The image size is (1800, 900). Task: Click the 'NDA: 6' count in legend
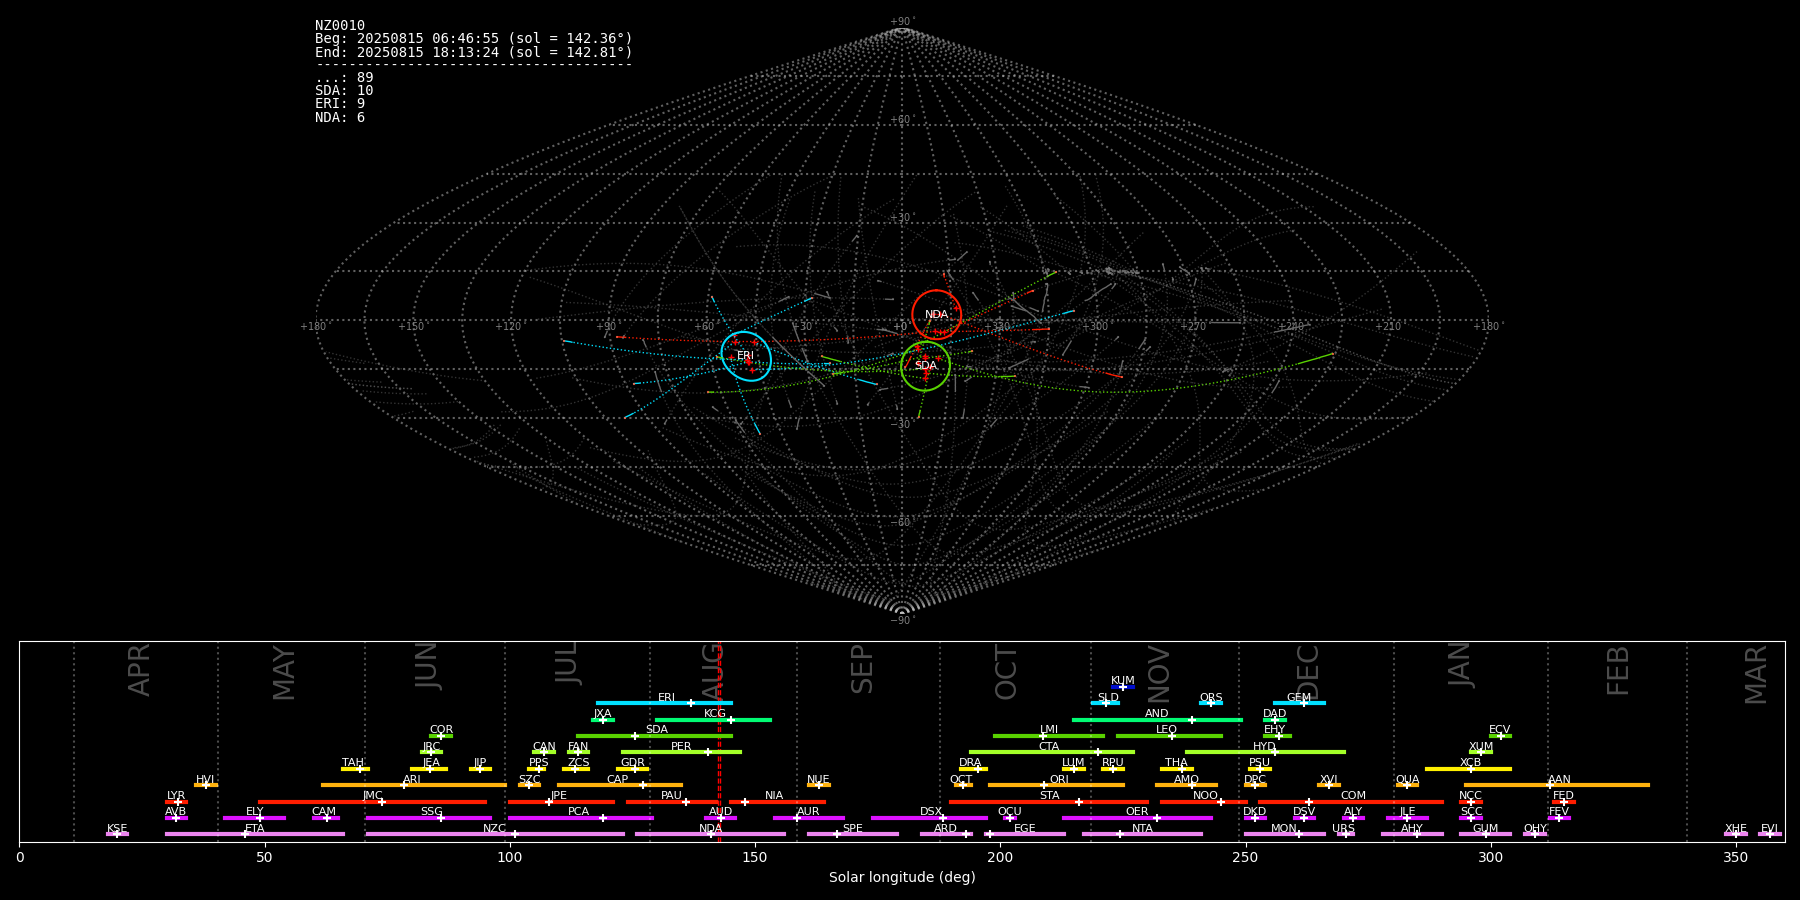pyautogui.click(x=340, y=118)
